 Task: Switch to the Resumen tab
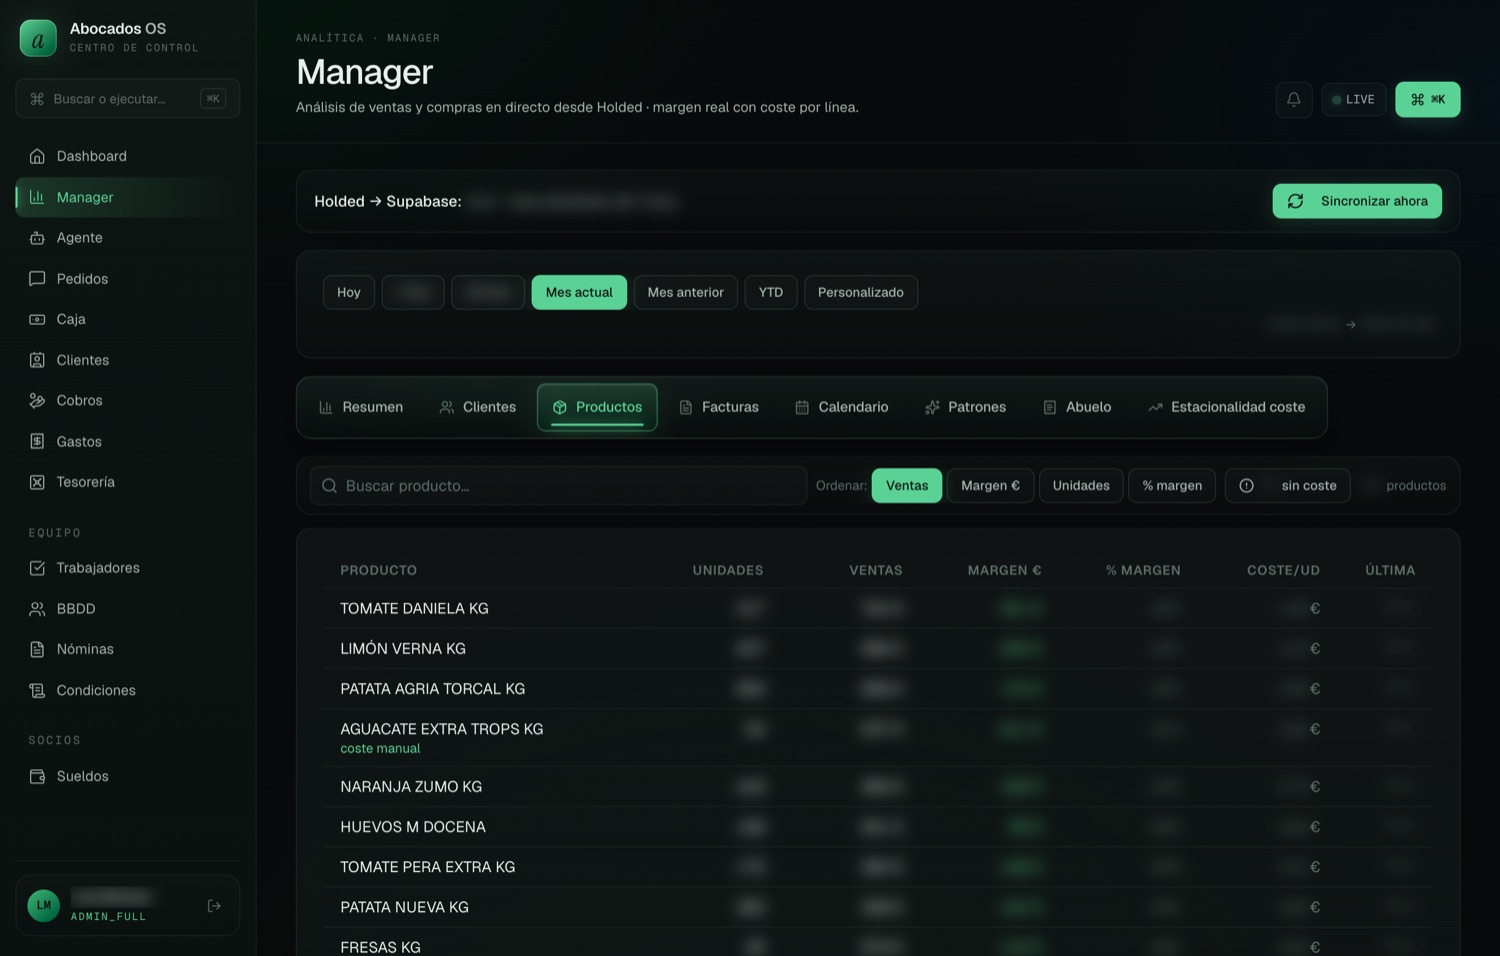[x=361, y=407]
